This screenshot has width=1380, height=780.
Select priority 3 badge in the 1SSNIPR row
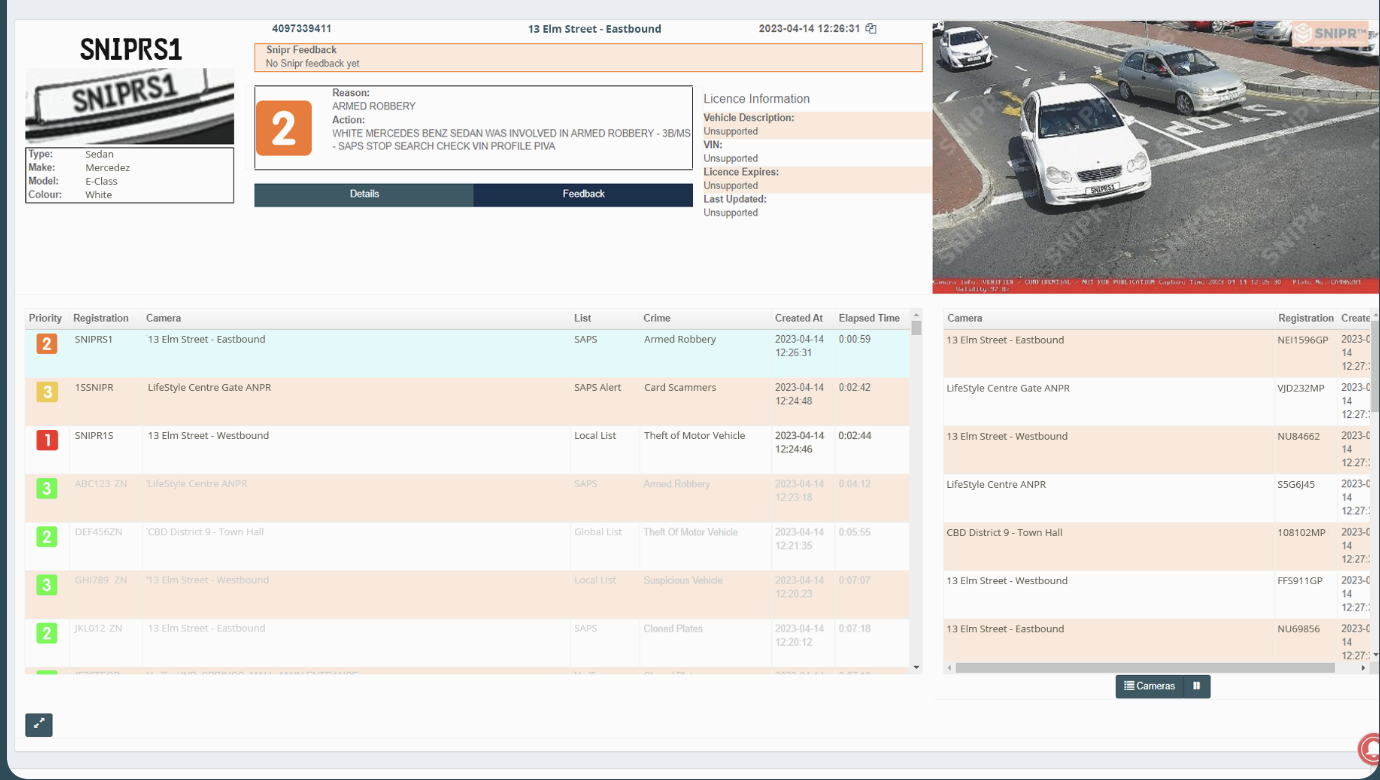point(47,392)
